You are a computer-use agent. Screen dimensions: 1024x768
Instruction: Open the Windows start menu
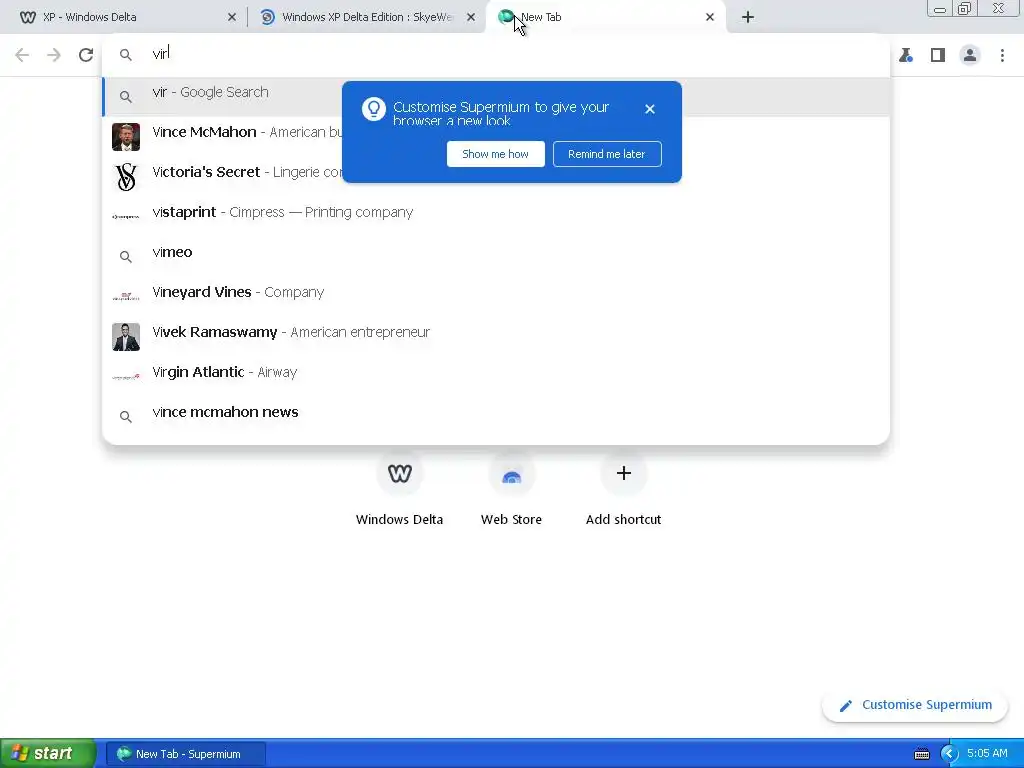pyautogui.click(x=48, y=753)
